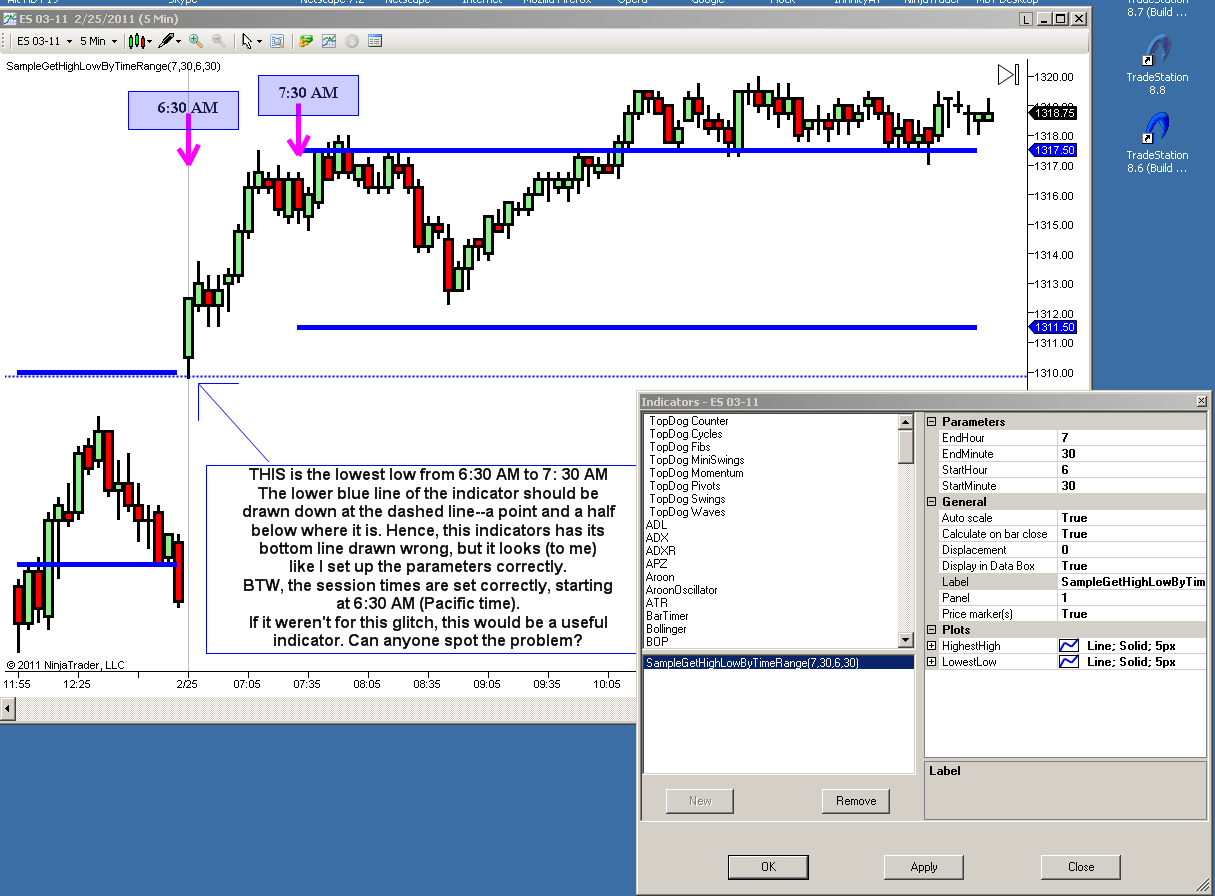The height and width of the screenshot is (896, 1215).
Task: Click the Close button in Indicators dialog
Action: [x=1081, y=867]
